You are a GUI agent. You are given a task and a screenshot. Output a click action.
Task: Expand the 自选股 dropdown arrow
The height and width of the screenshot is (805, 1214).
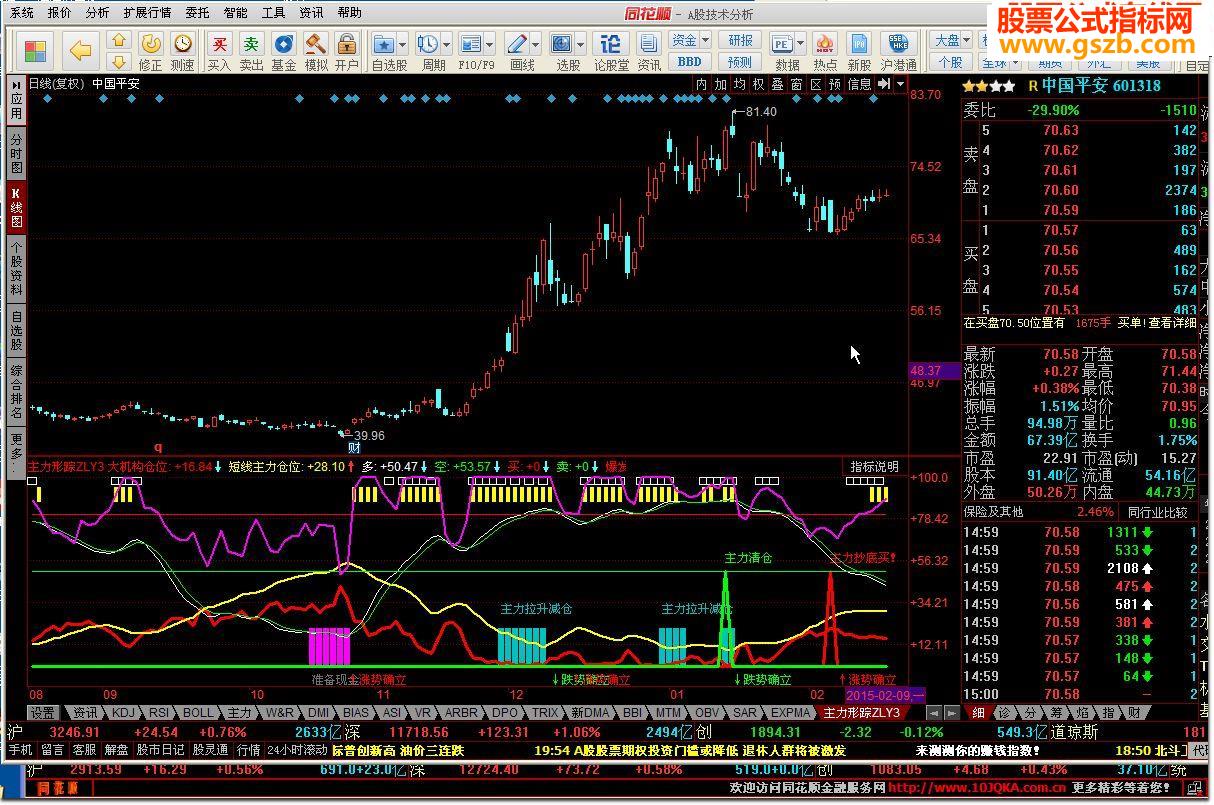(403, 45)
